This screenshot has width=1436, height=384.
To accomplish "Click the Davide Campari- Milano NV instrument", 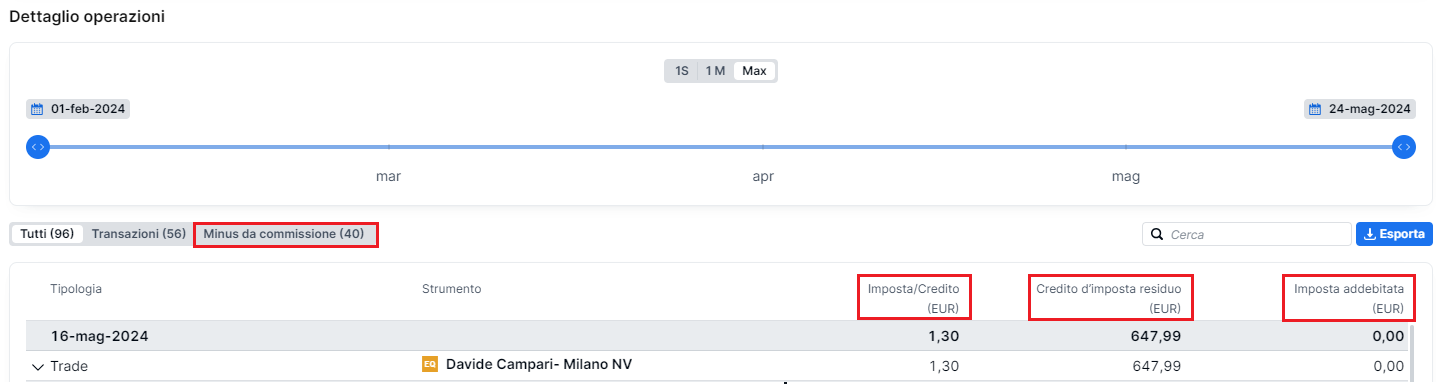I will pyautogui.click(x=538, y=365).
